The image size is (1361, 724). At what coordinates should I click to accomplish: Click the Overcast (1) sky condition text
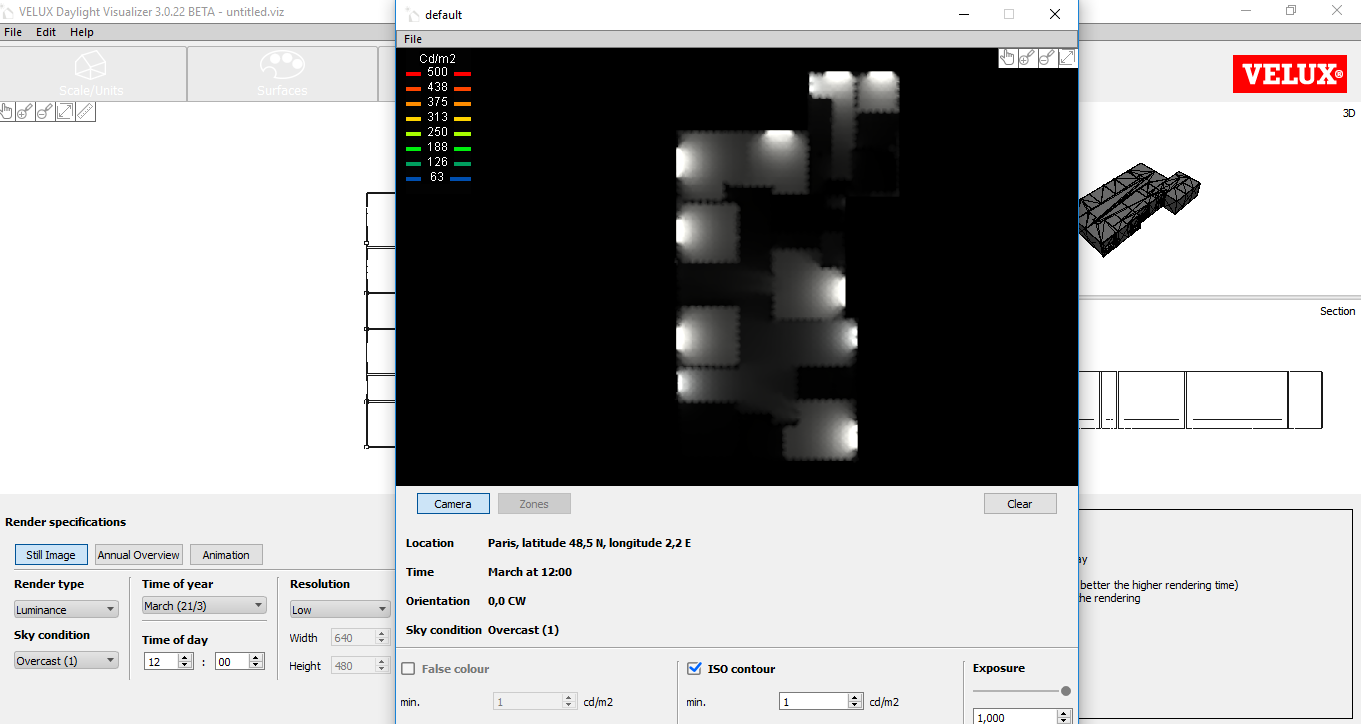coord(523,630)
